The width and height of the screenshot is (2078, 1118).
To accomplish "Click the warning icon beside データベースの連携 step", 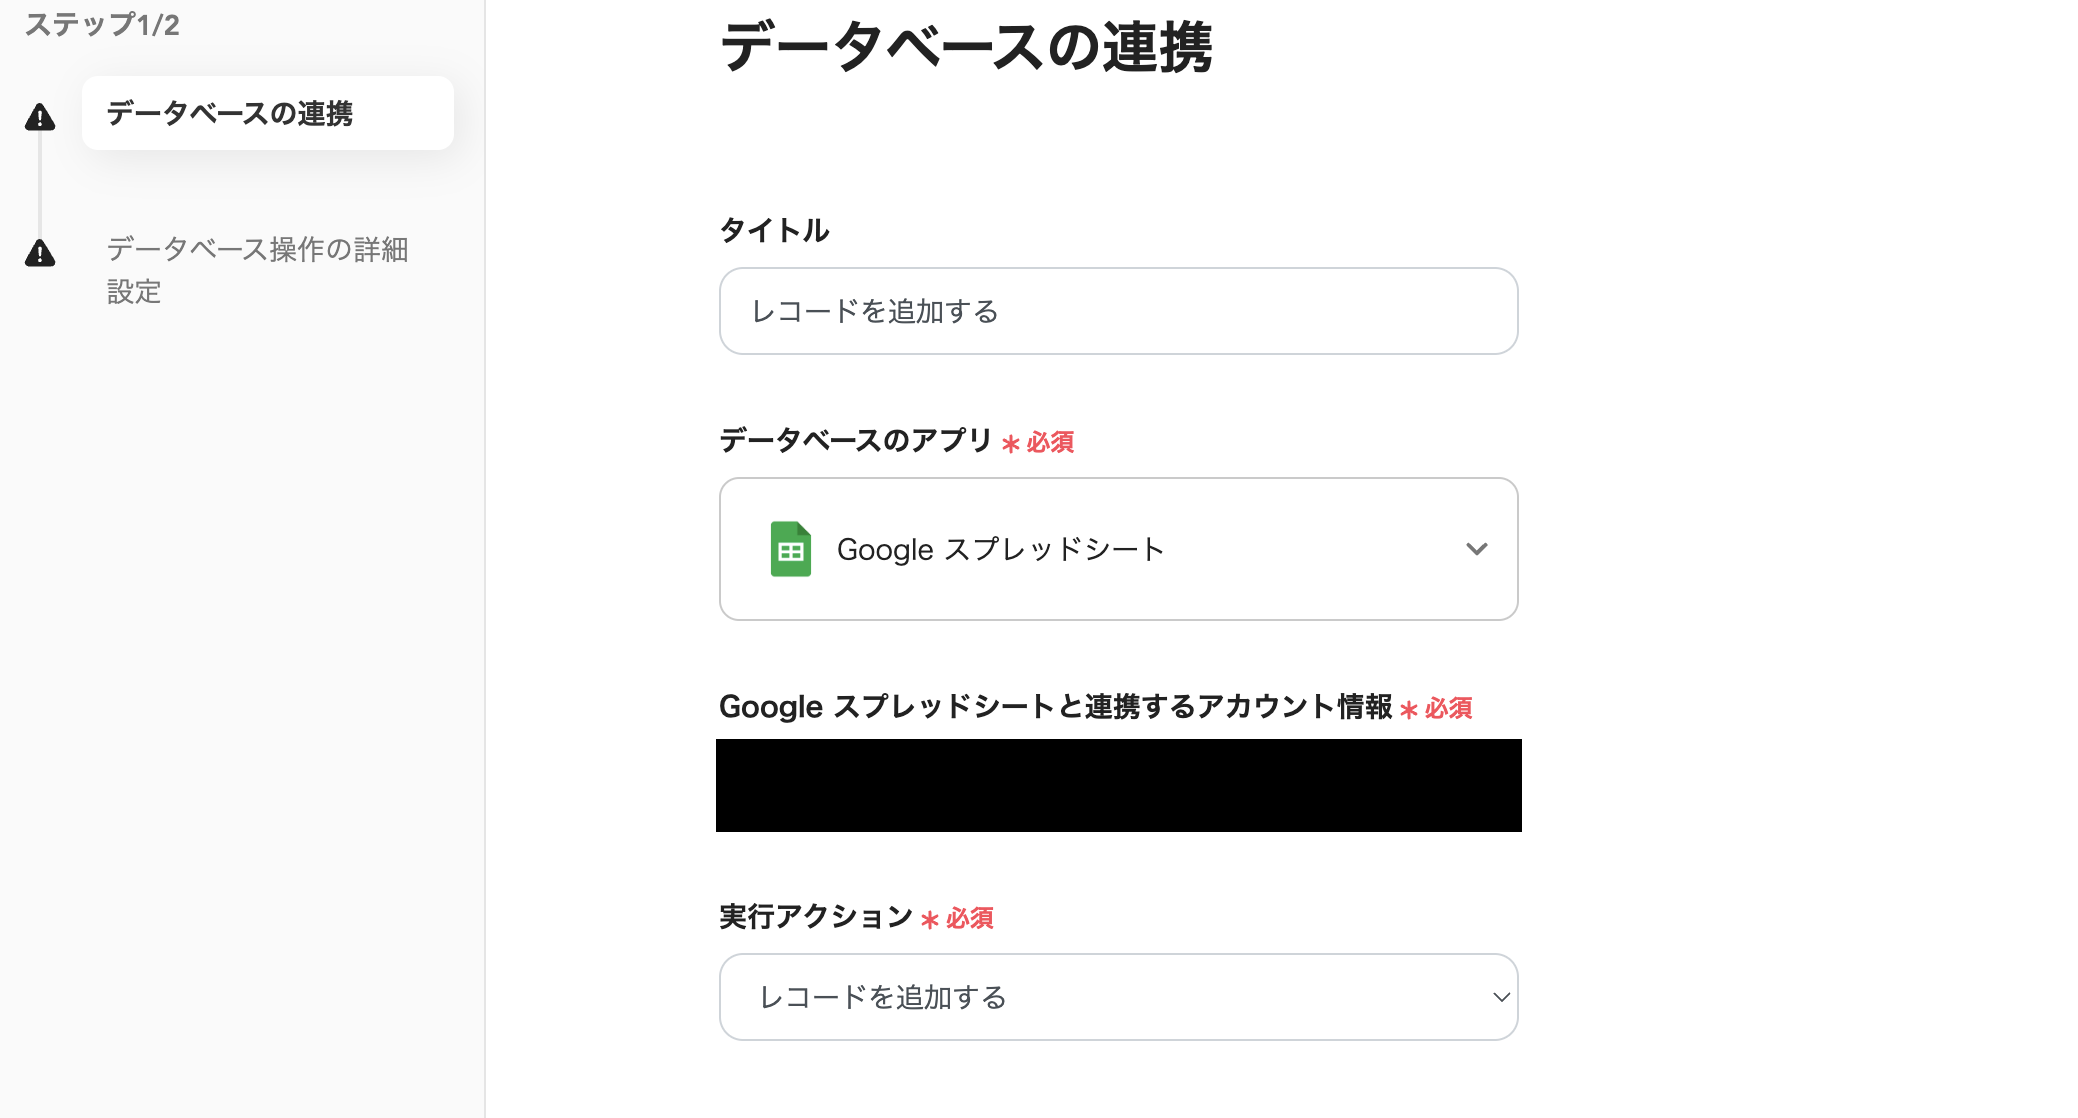I will pyautogui.click(x=40, y=117).
